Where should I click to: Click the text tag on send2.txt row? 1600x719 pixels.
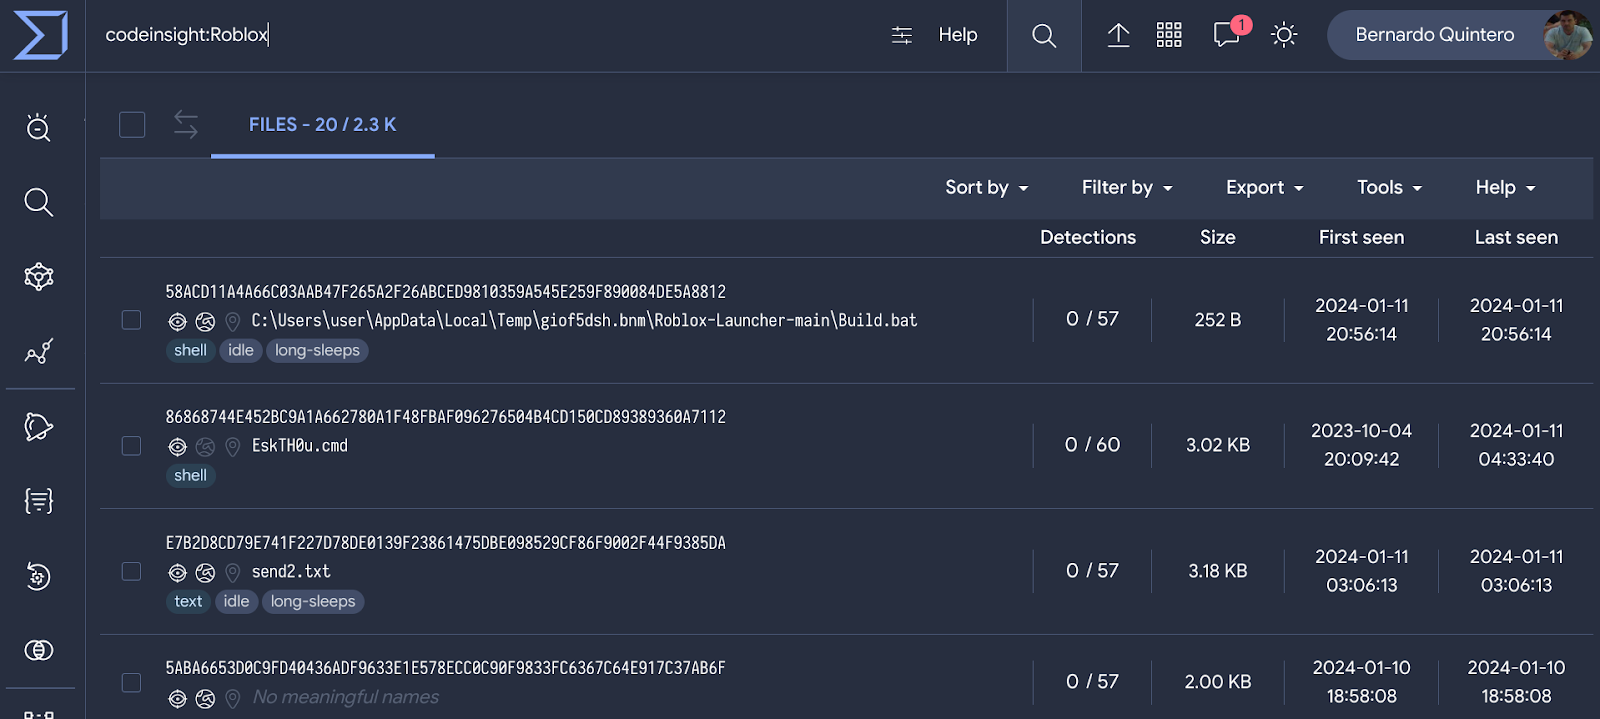click(188, 602)
